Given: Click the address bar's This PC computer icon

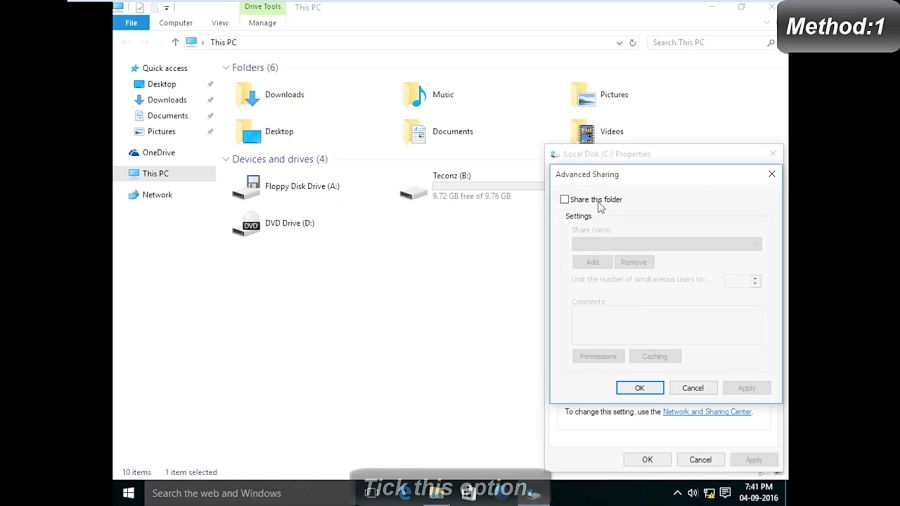Looking at the screenshot, I should click(x=191, y=42).
